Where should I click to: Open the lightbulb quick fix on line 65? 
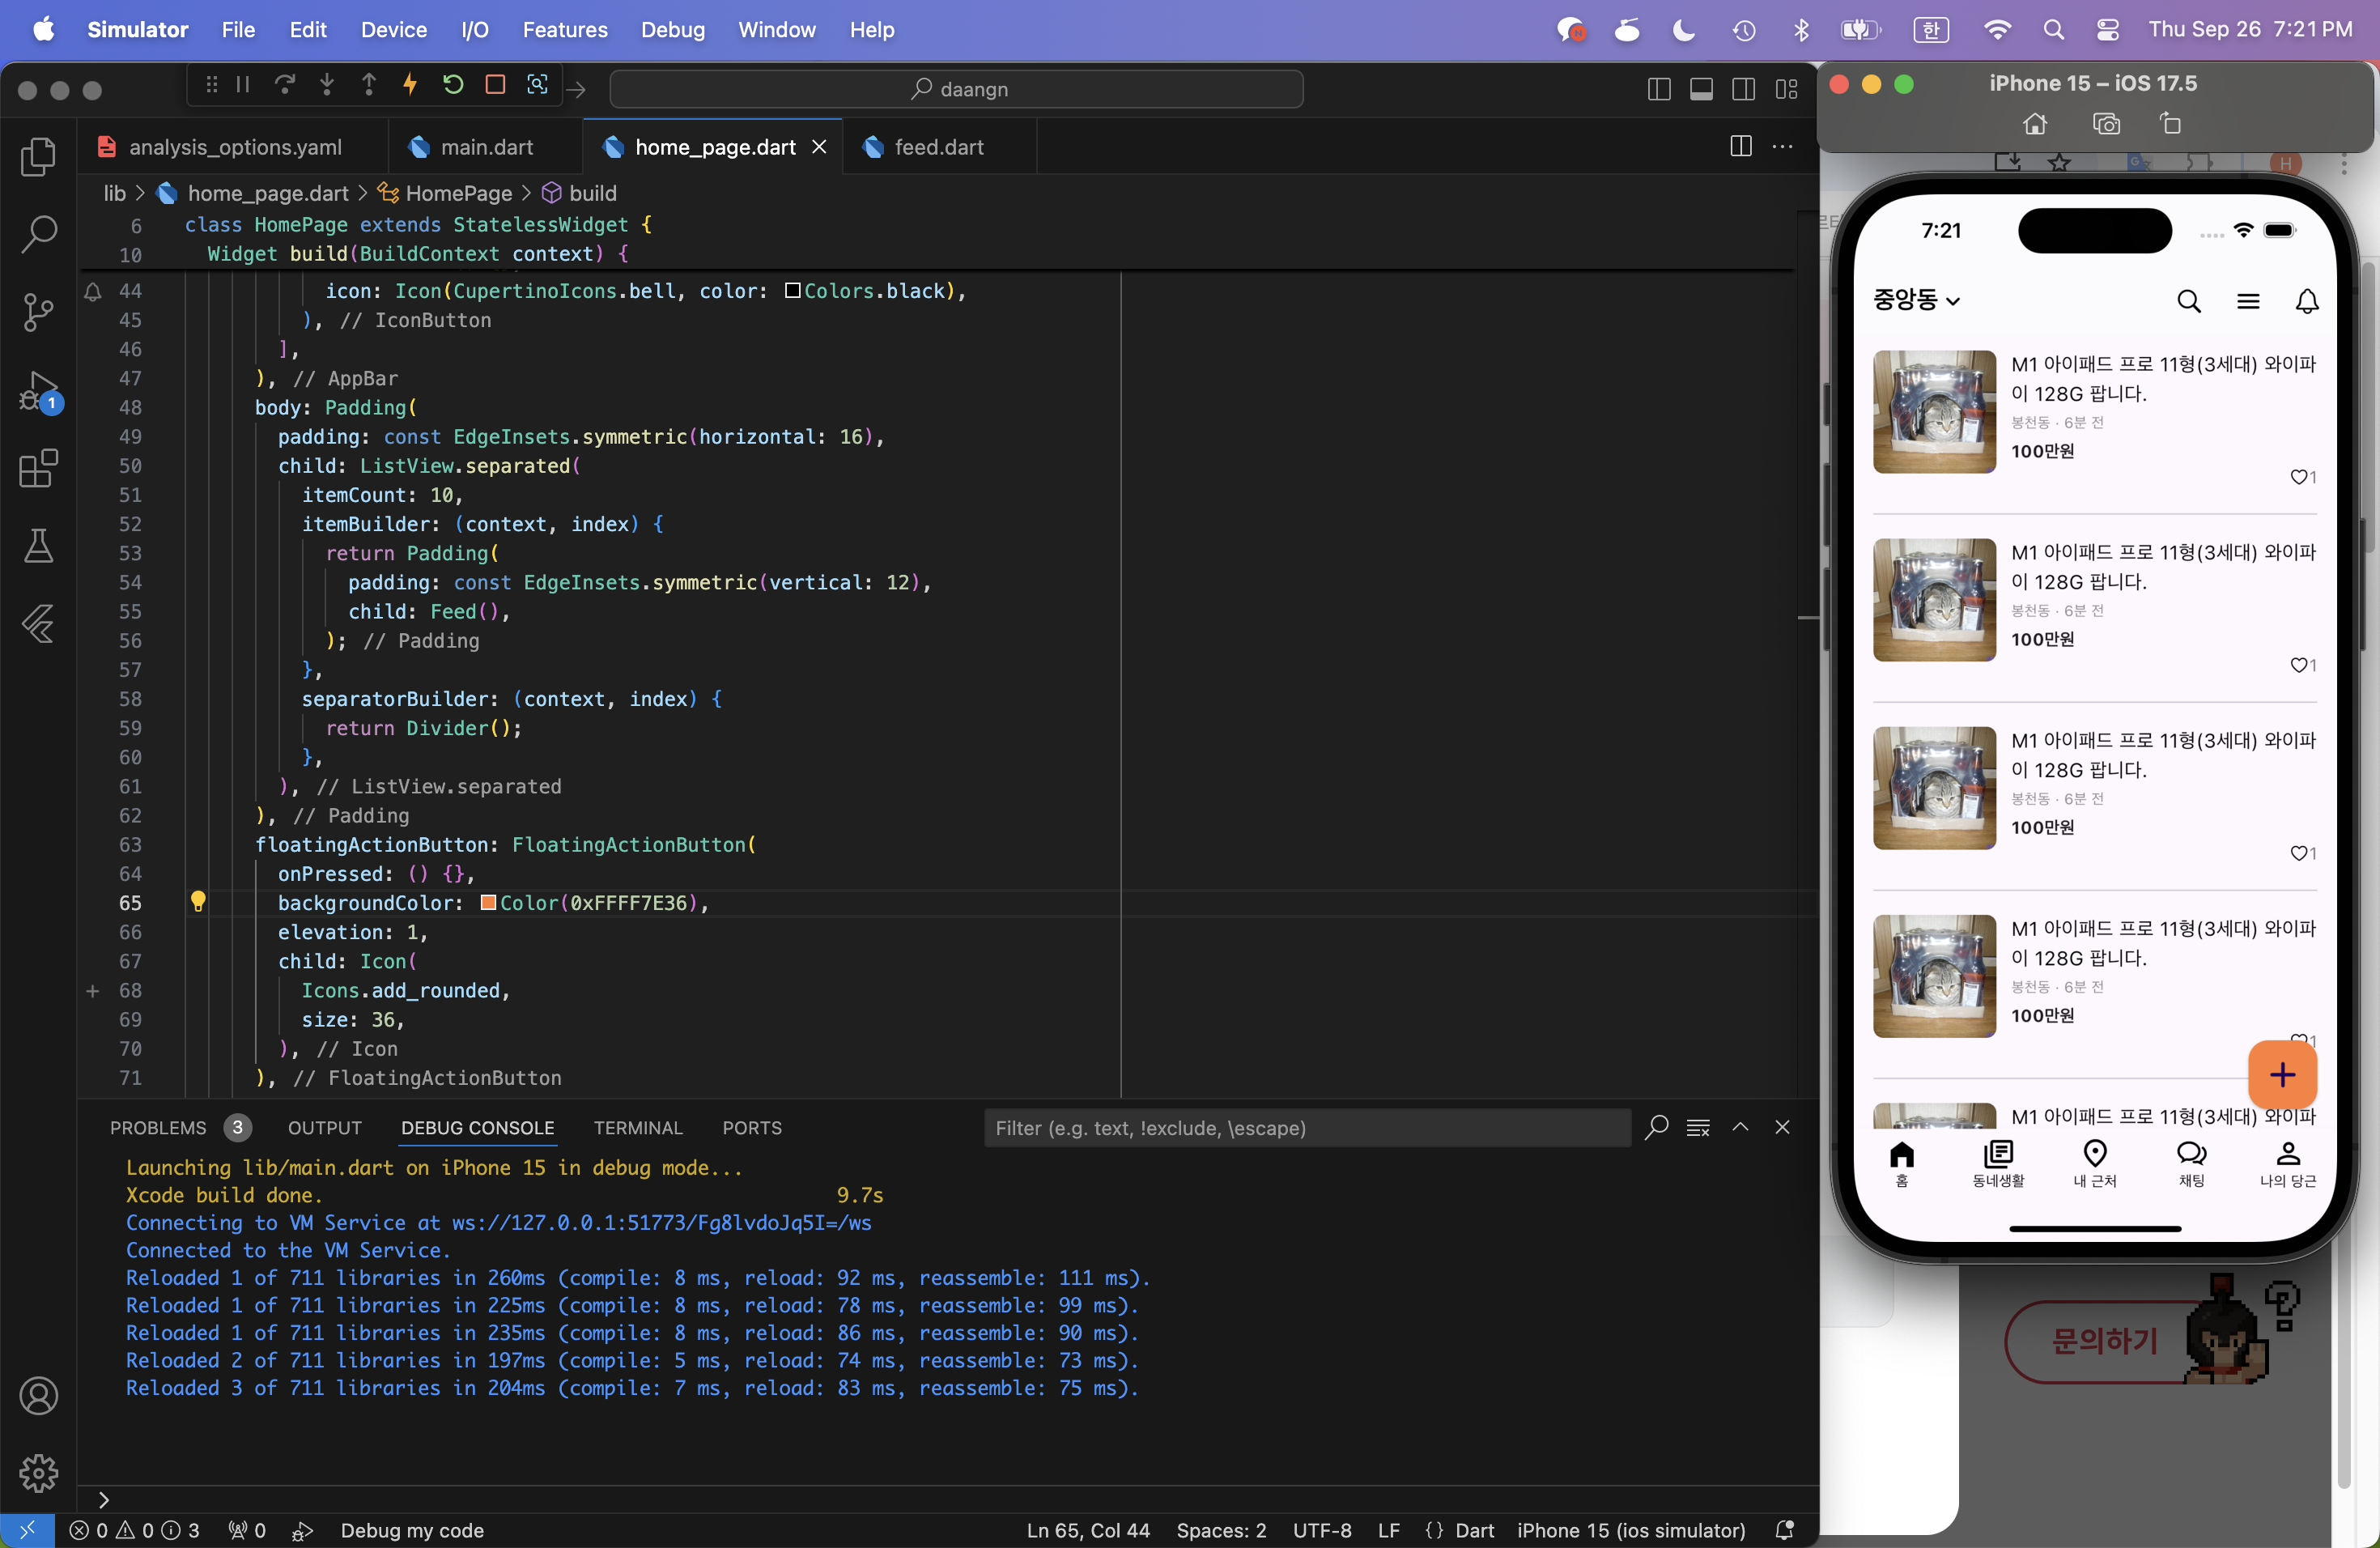coord(198,902)
